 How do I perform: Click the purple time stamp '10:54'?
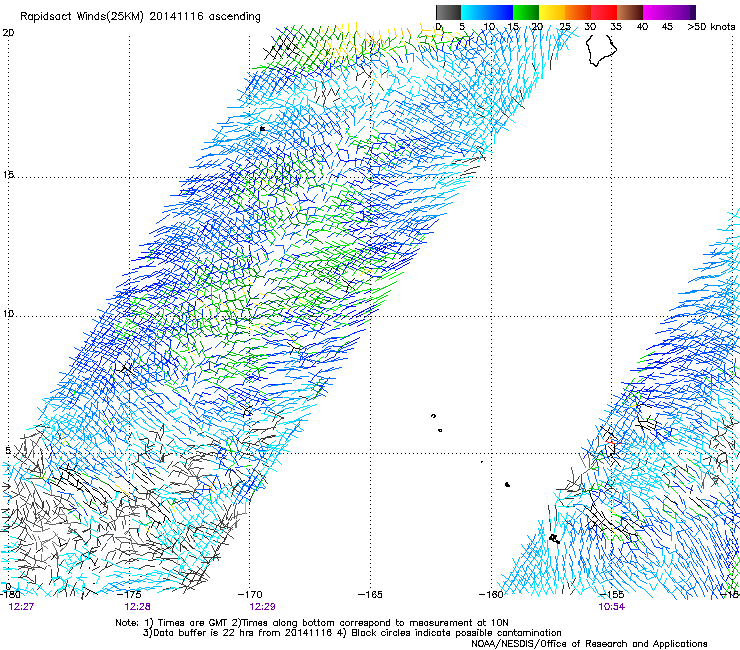point(612,607)
